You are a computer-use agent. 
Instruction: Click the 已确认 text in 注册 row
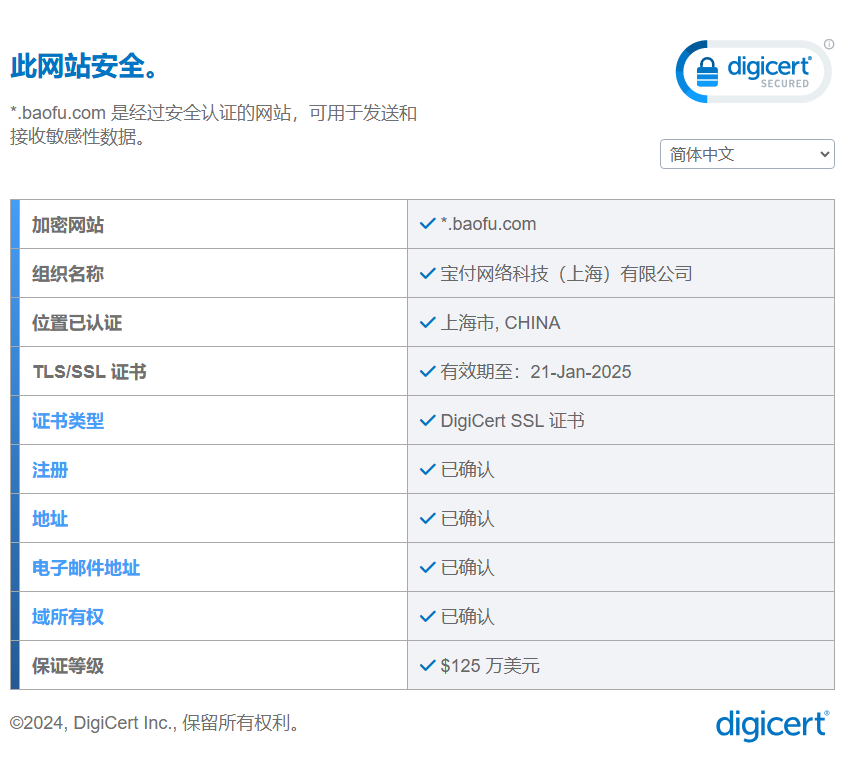467,470
